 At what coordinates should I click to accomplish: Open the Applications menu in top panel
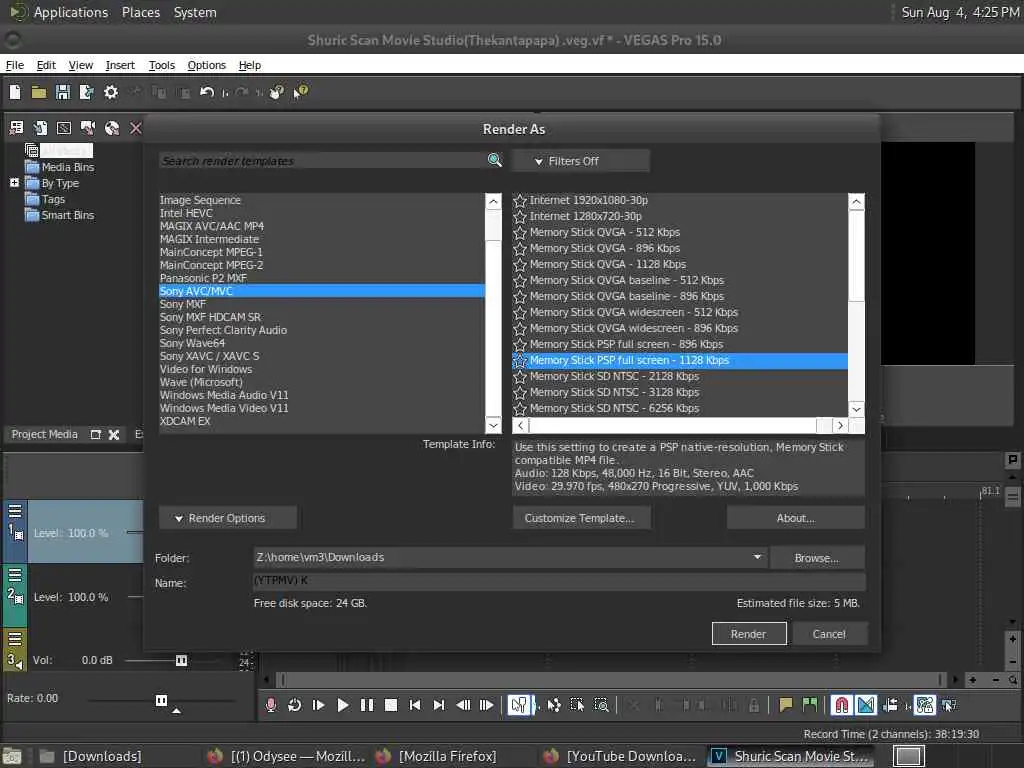pyautogui.click(x=71, y=12)
